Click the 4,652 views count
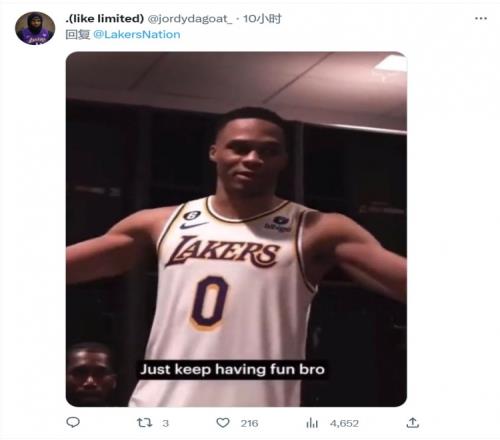 coord(344,423)
